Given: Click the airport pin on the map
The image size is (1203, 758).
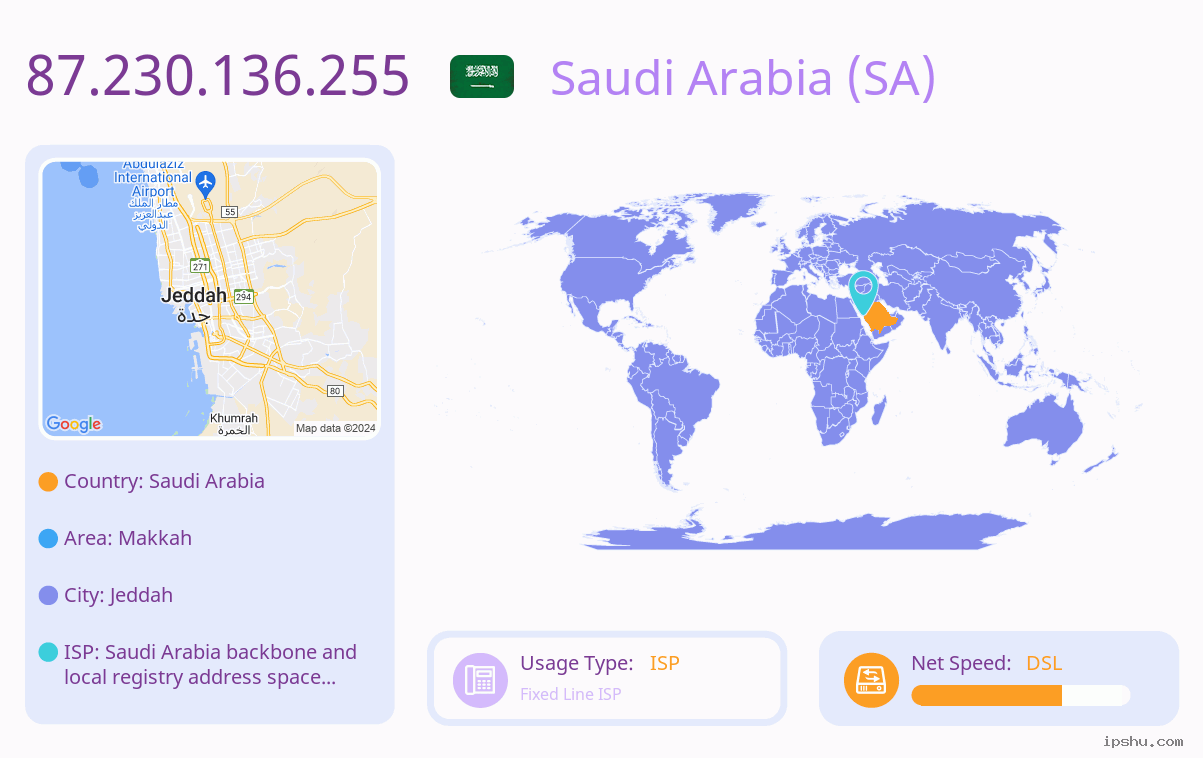Looking at the screenshot, I should [206, 183].
